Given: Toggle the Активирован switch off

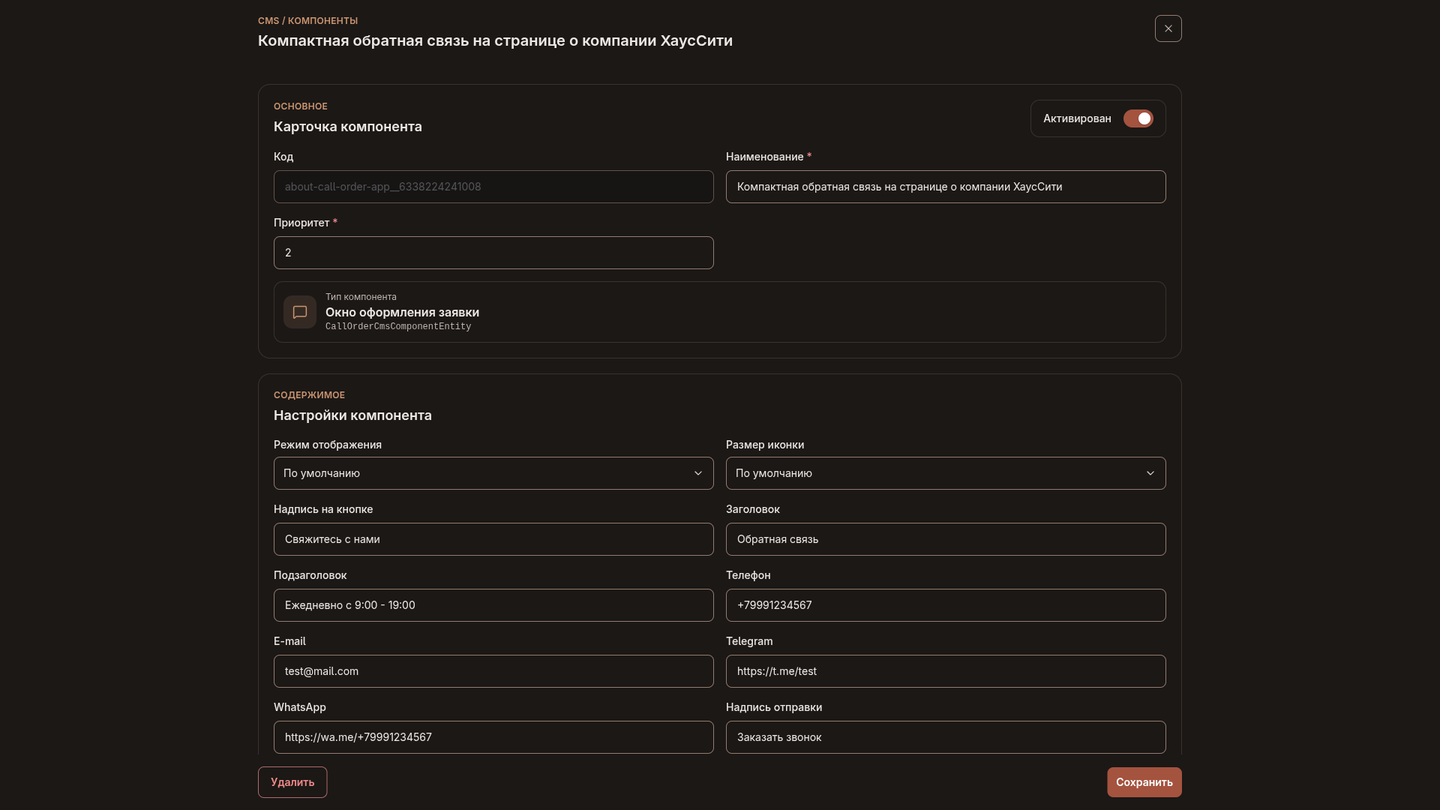Looking at the screenshot, I should pos(1138,119).
